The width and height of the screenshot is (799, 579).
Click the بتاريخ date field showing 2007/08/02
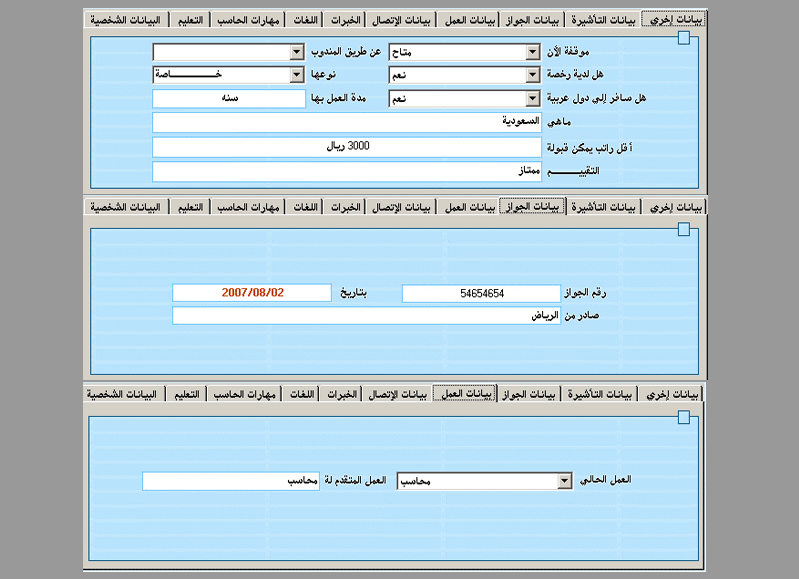252,293
